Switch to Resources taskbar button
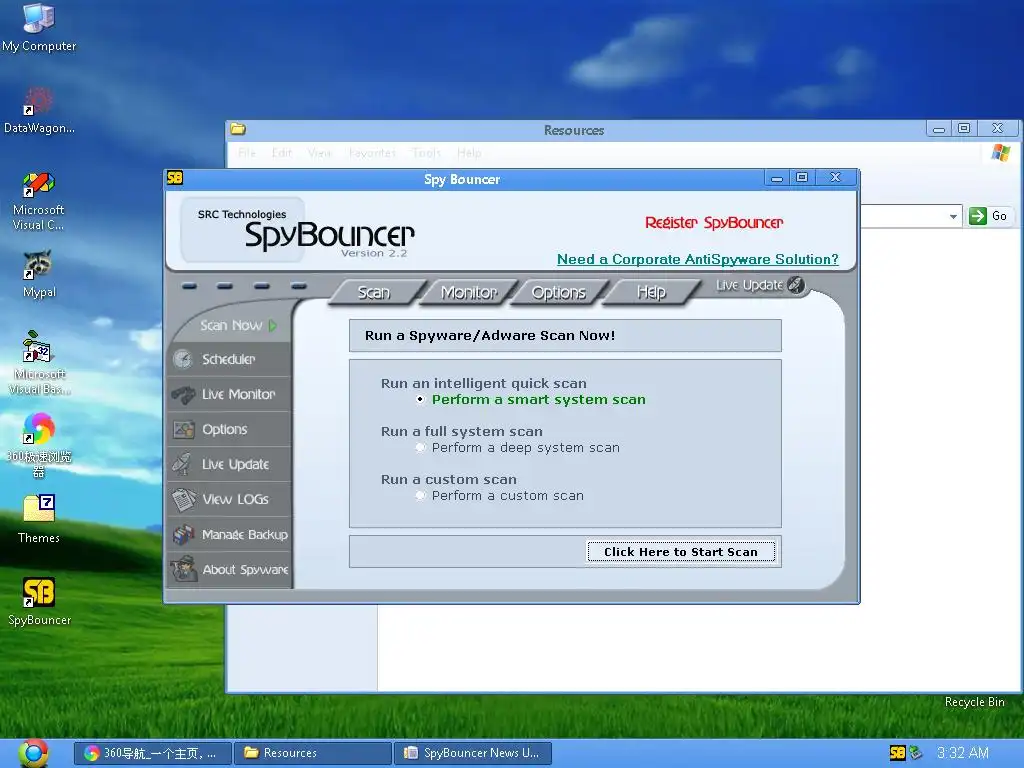This screenshot has height=768, width=1024. 313,753
